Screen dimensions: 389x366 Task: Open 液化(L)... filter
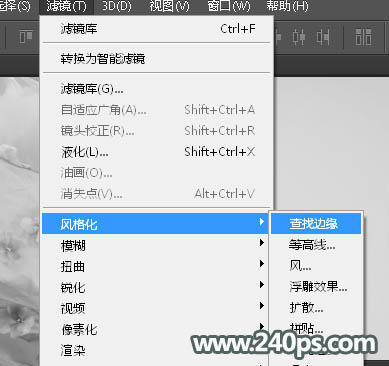(157, 152)
